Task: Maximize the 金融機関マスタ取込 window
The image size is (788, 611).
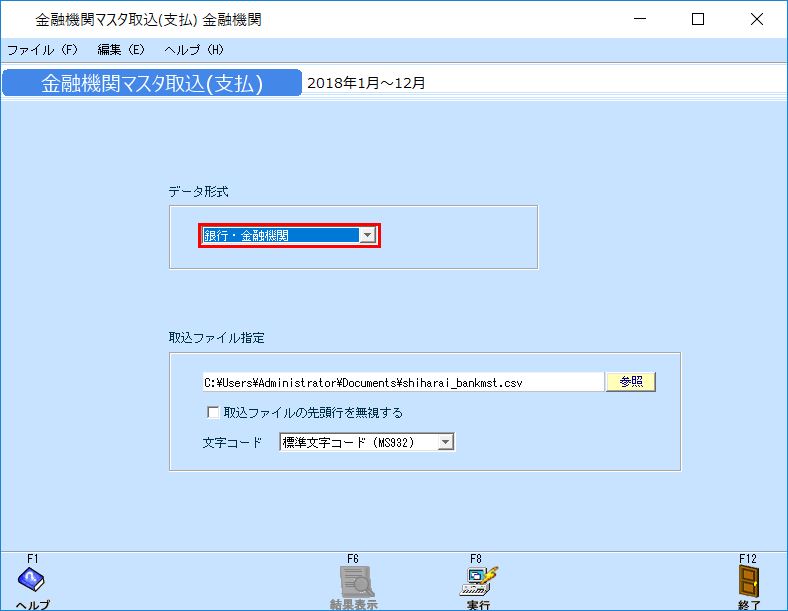Action: 698,19
